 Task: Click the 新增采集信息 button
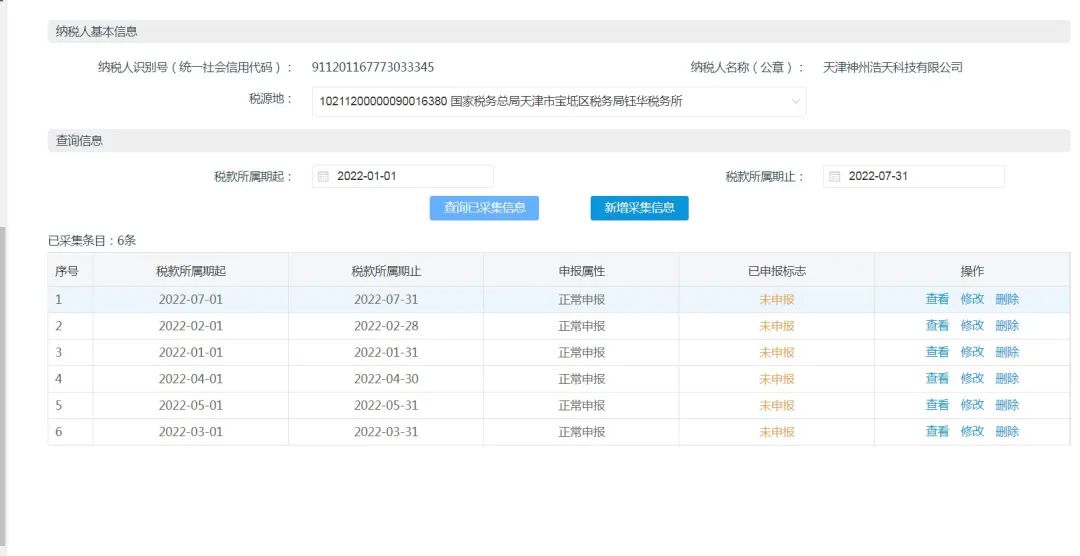point(639,207)
